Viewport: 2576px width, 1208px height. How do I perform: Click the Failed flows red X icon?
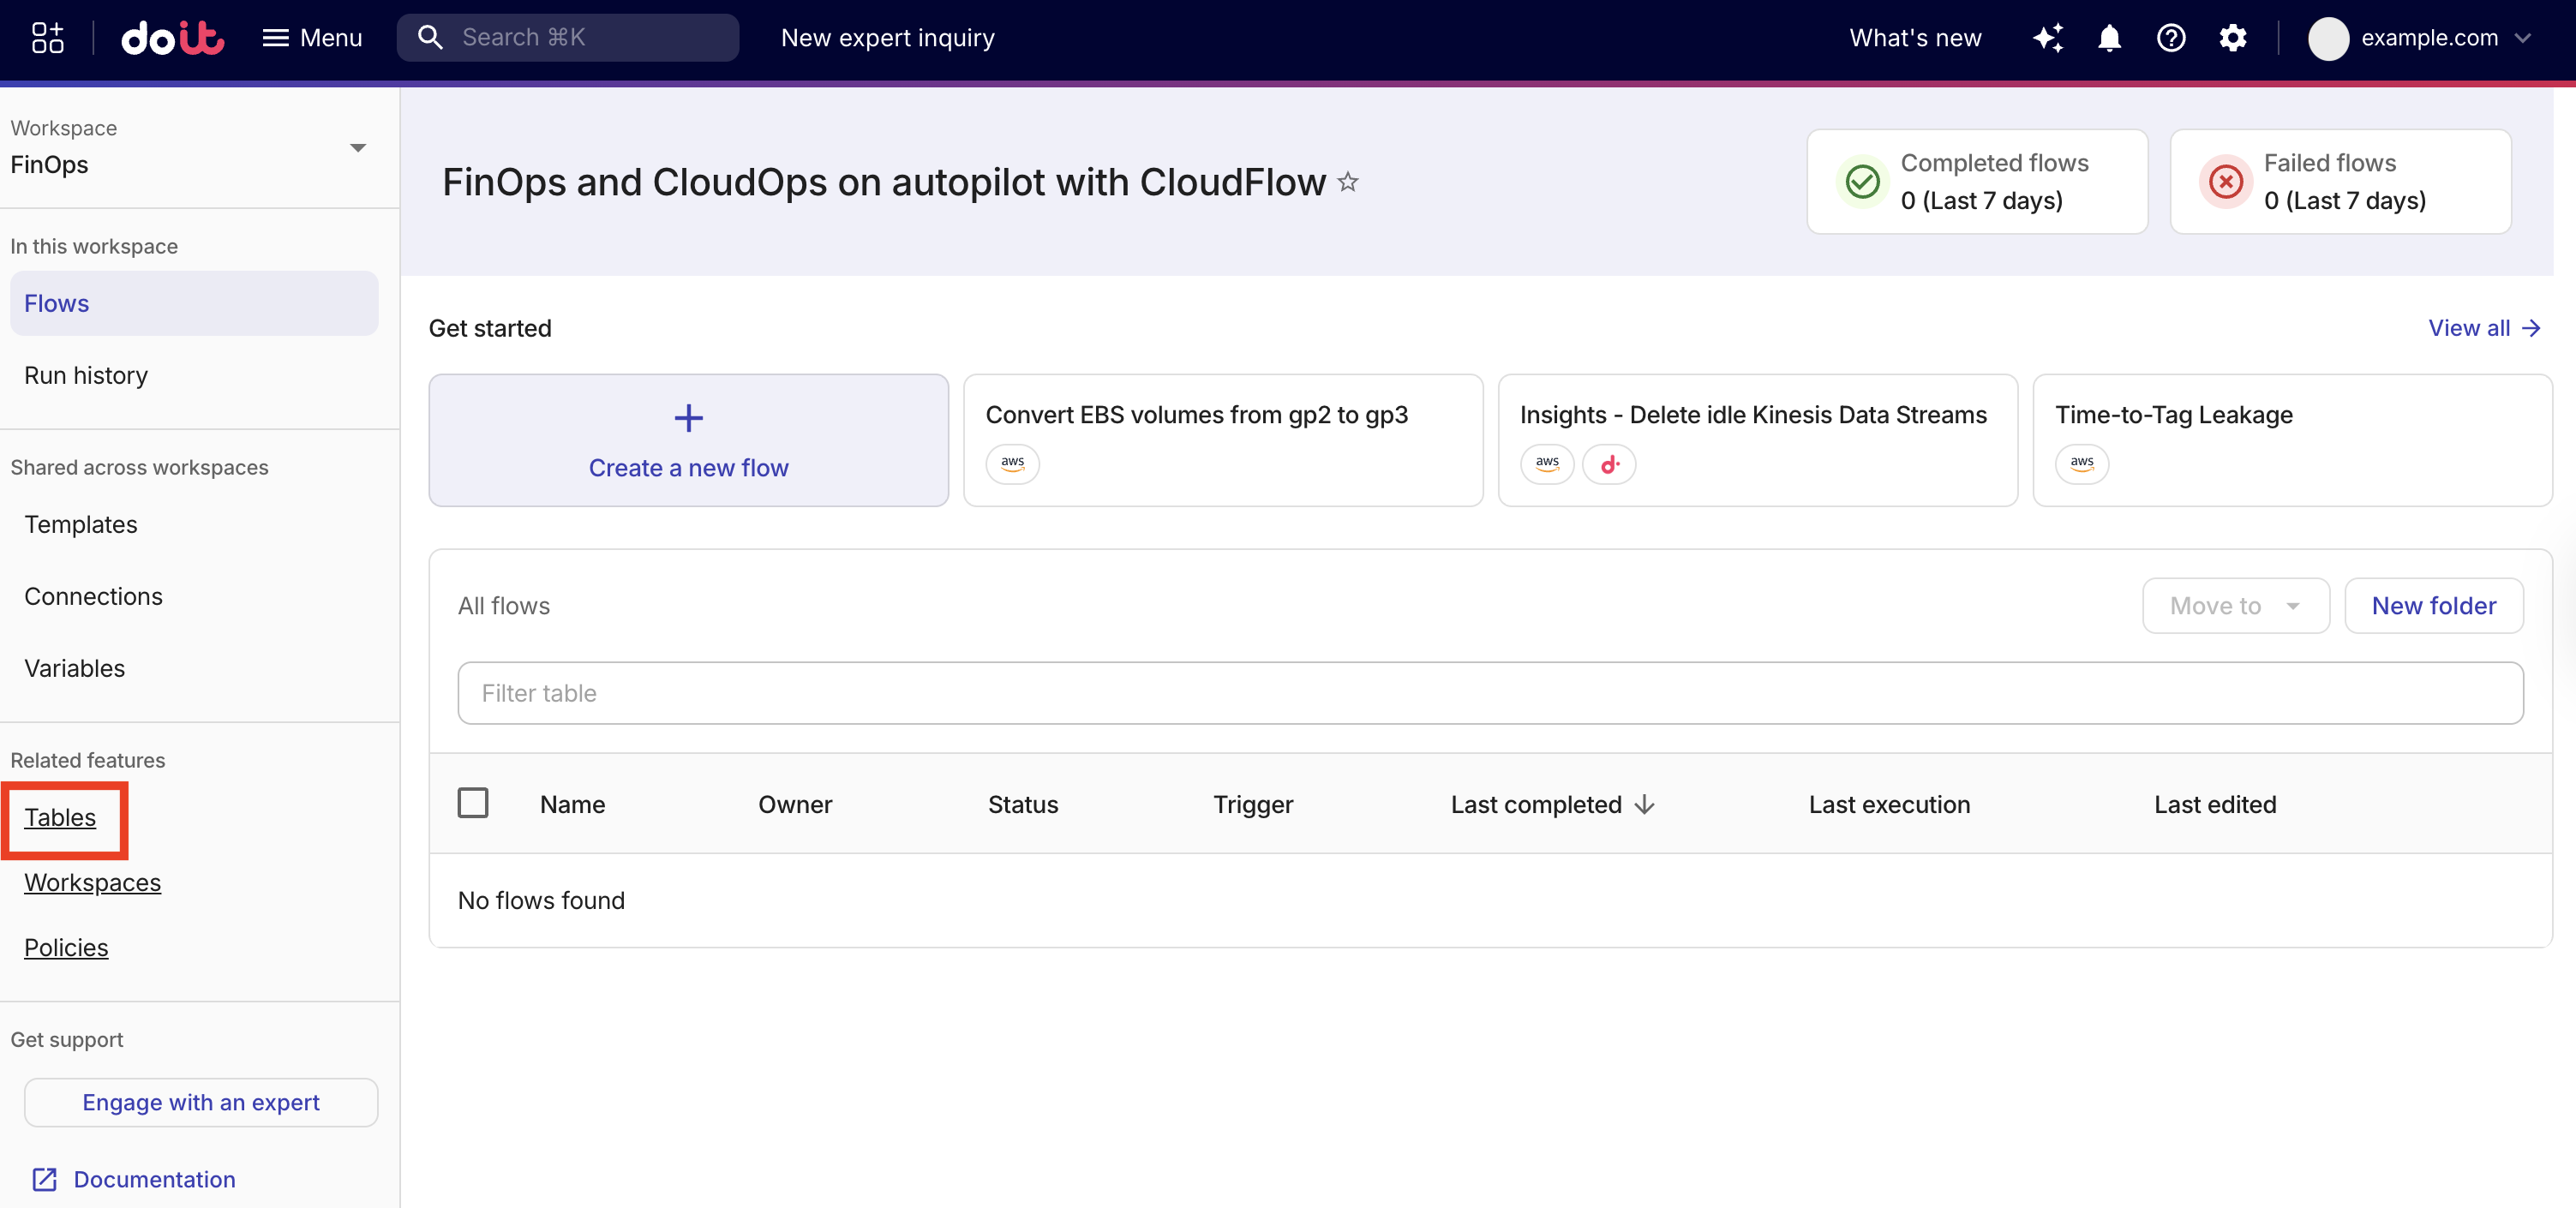pyautogui.click(x=2225, y=182)
